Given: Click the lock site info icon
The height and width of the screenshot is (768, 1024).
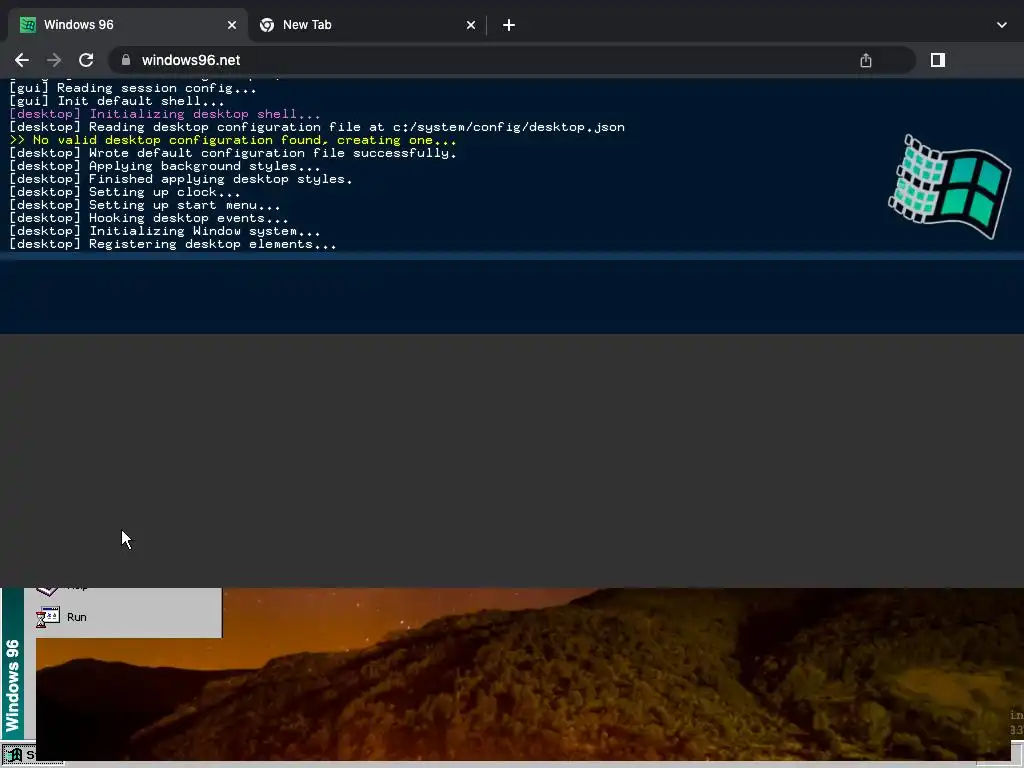Looking at the screenshot, I should coord(126,60).
